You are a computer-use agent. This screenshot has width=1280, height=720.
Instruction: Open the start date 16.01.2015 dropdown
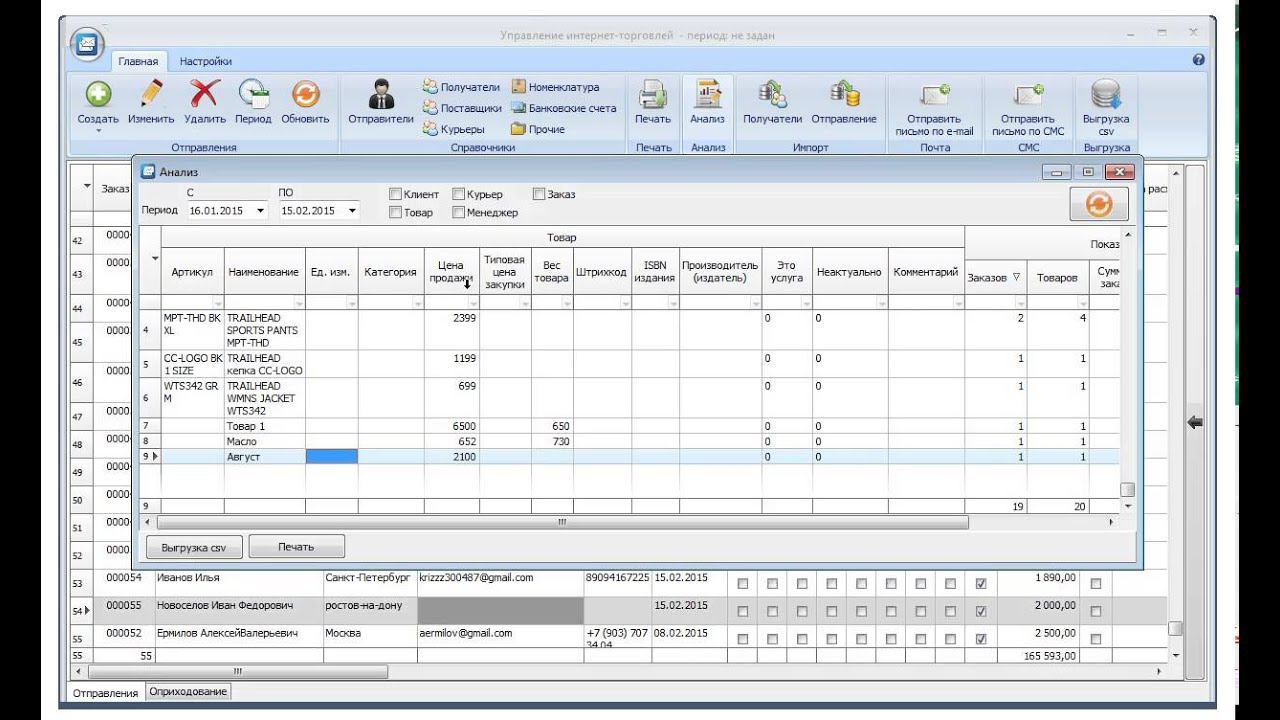(261, 211)
